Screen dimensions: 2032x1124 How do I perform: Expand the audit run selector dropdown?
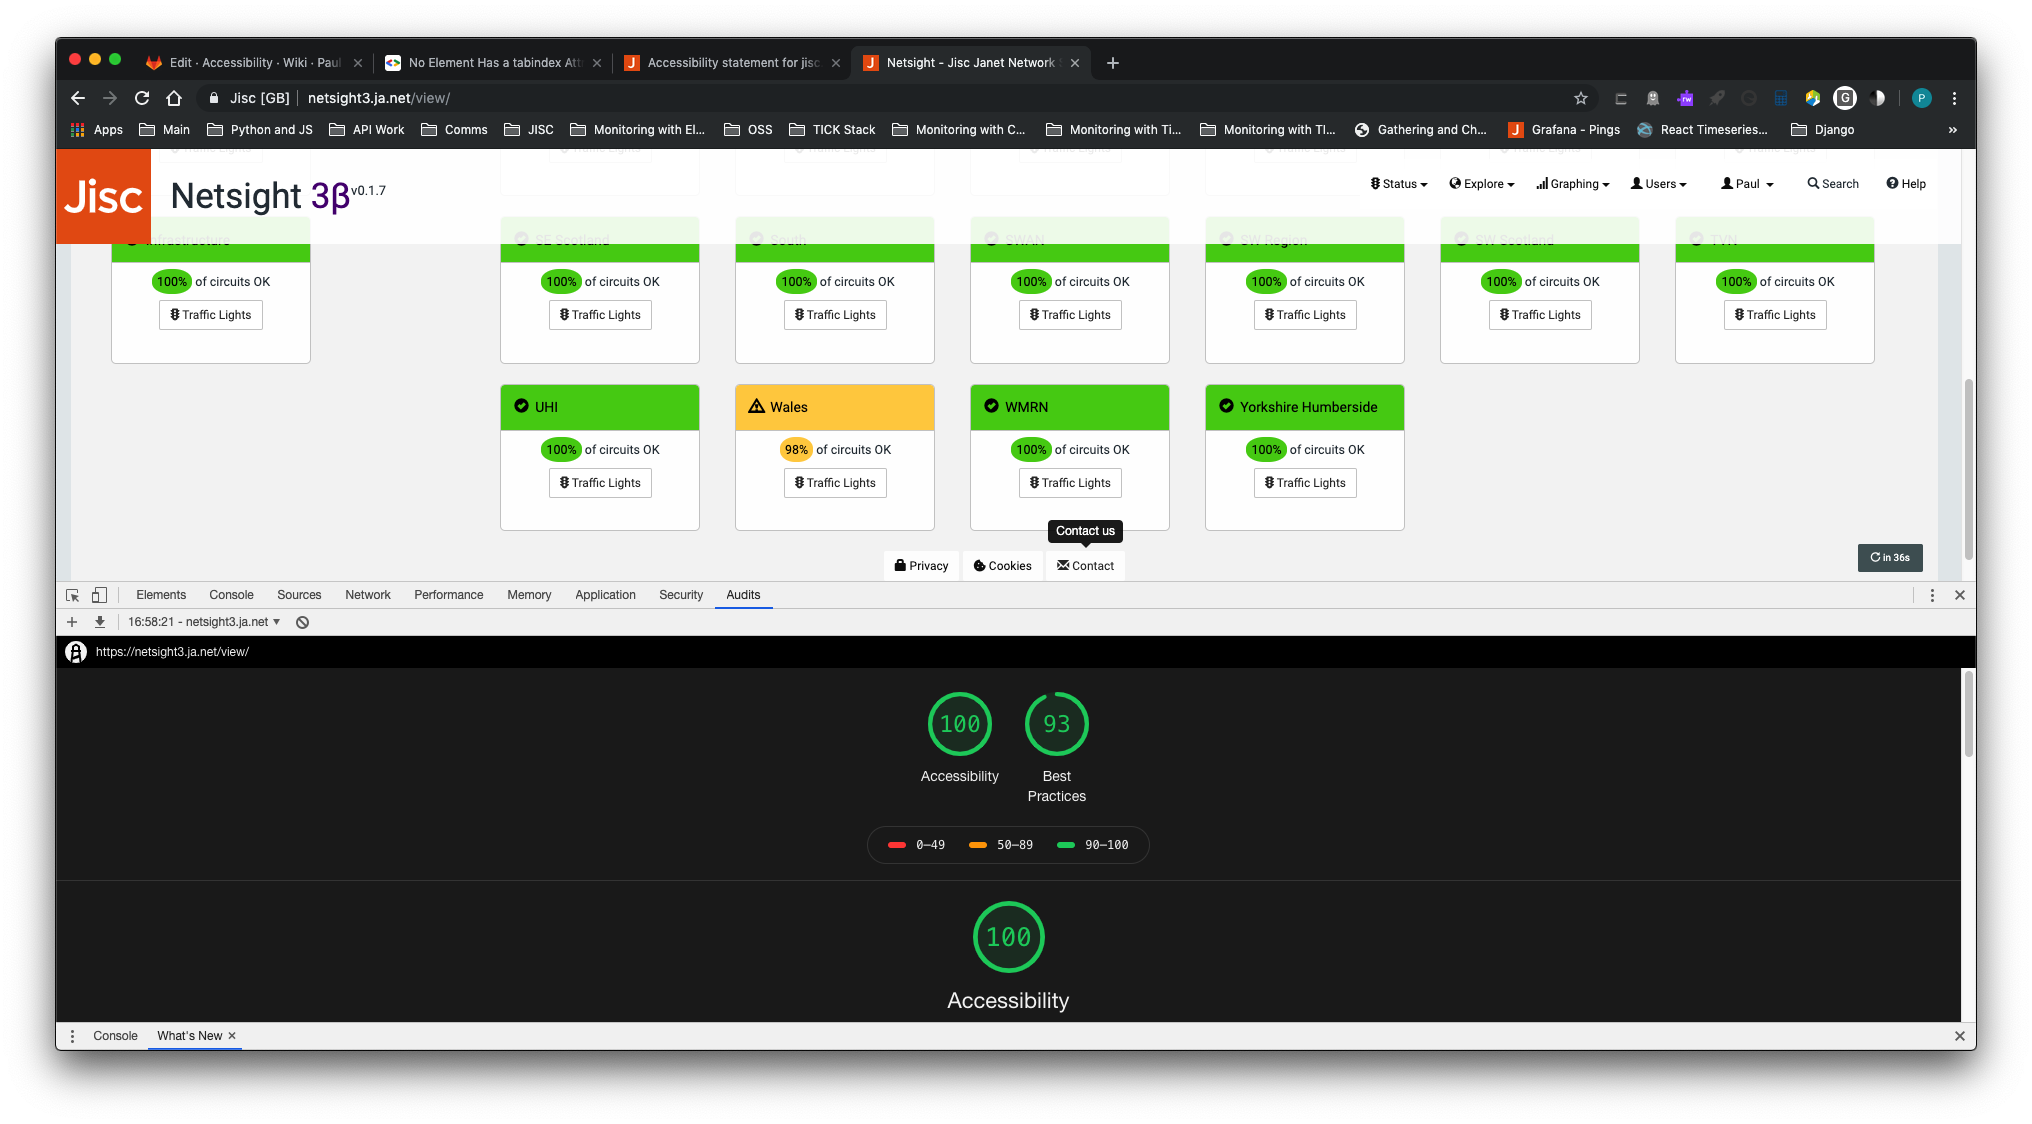[x=205, y=622]
